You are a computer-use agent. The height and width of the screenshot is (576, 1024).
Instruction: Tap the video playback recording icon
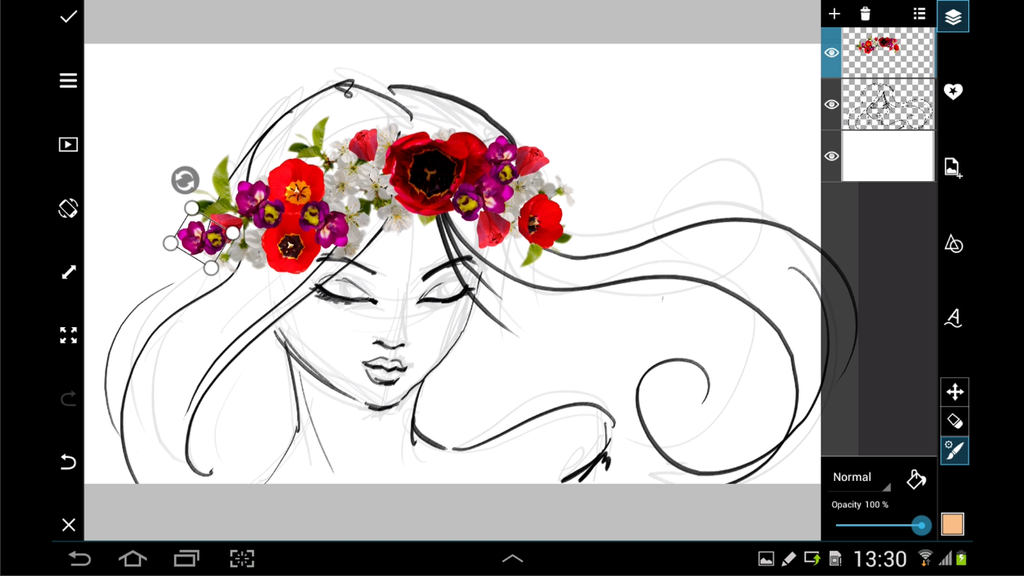click(x=69, y=144)
